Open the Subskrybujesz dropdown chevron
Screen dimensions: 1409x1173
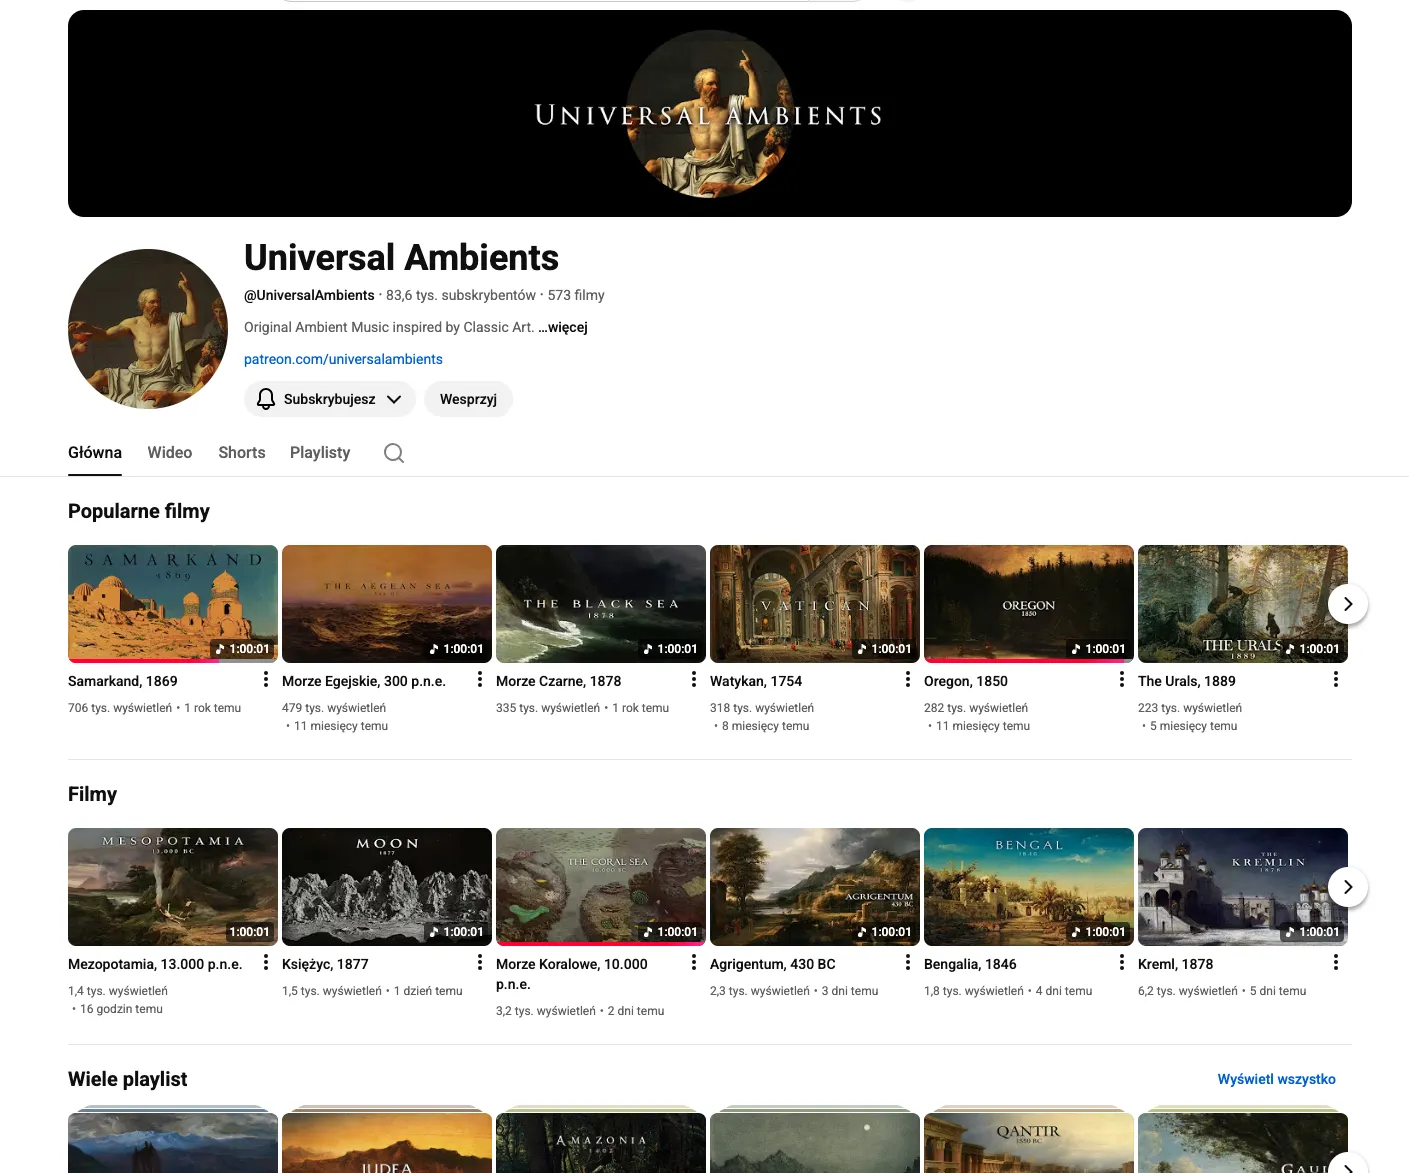point(395,399)
